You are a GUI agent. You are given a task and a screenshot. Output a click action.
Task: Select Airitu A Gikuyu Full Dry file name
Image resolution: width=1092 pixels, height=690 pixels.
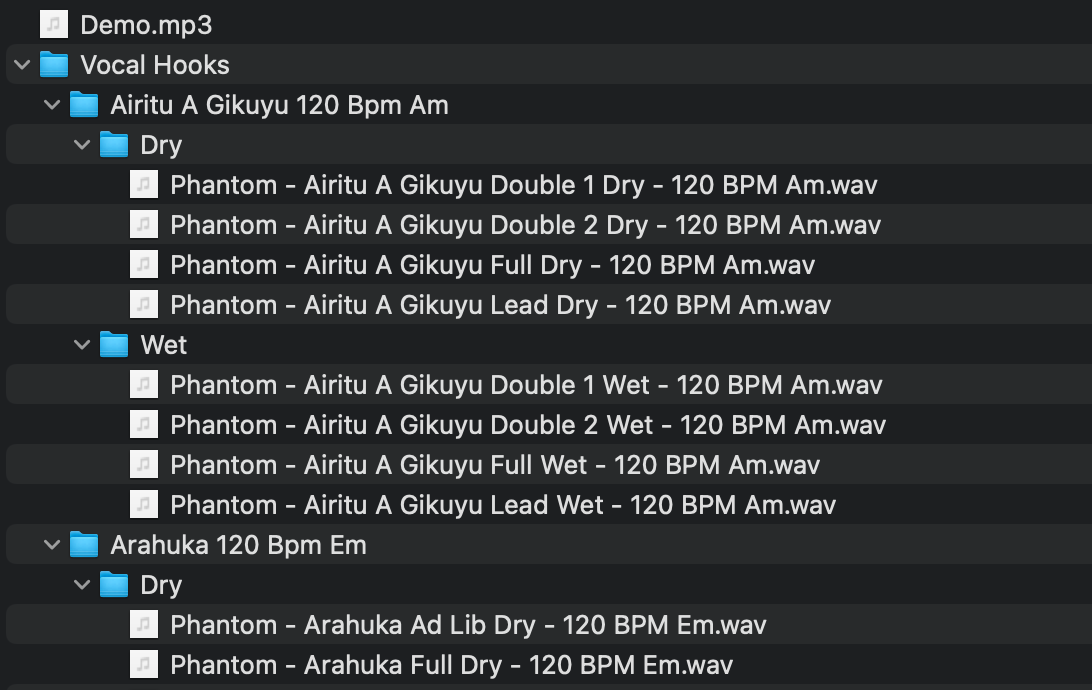(492, 265)
